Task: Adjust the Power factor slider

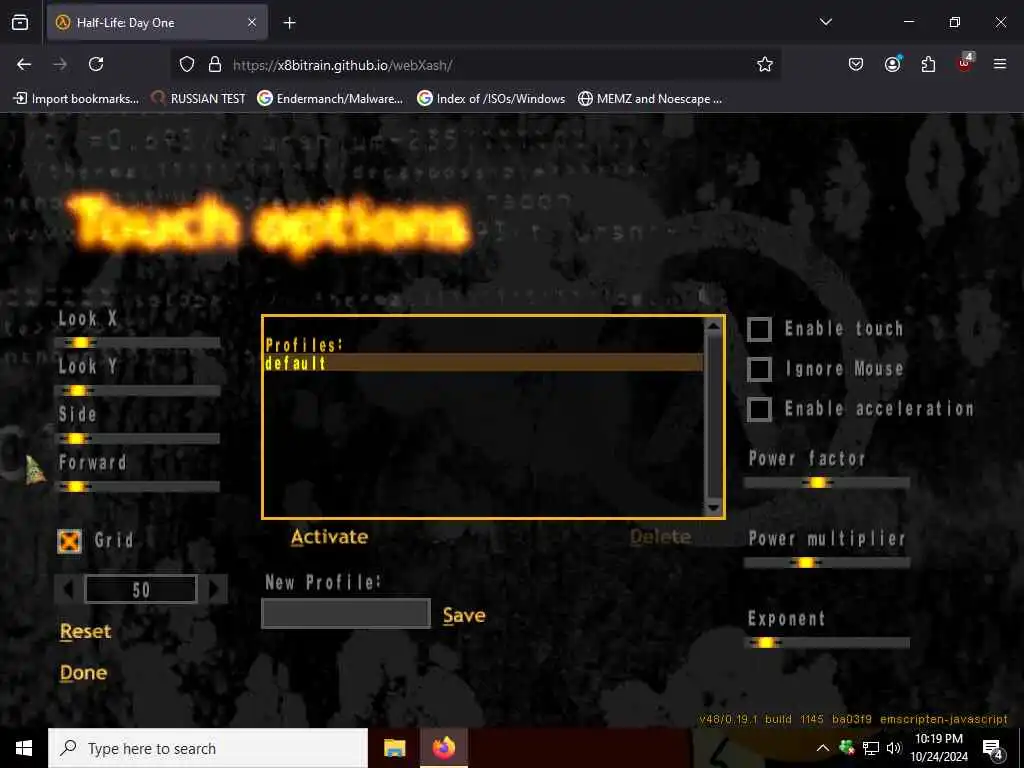Action: [827, 483]
